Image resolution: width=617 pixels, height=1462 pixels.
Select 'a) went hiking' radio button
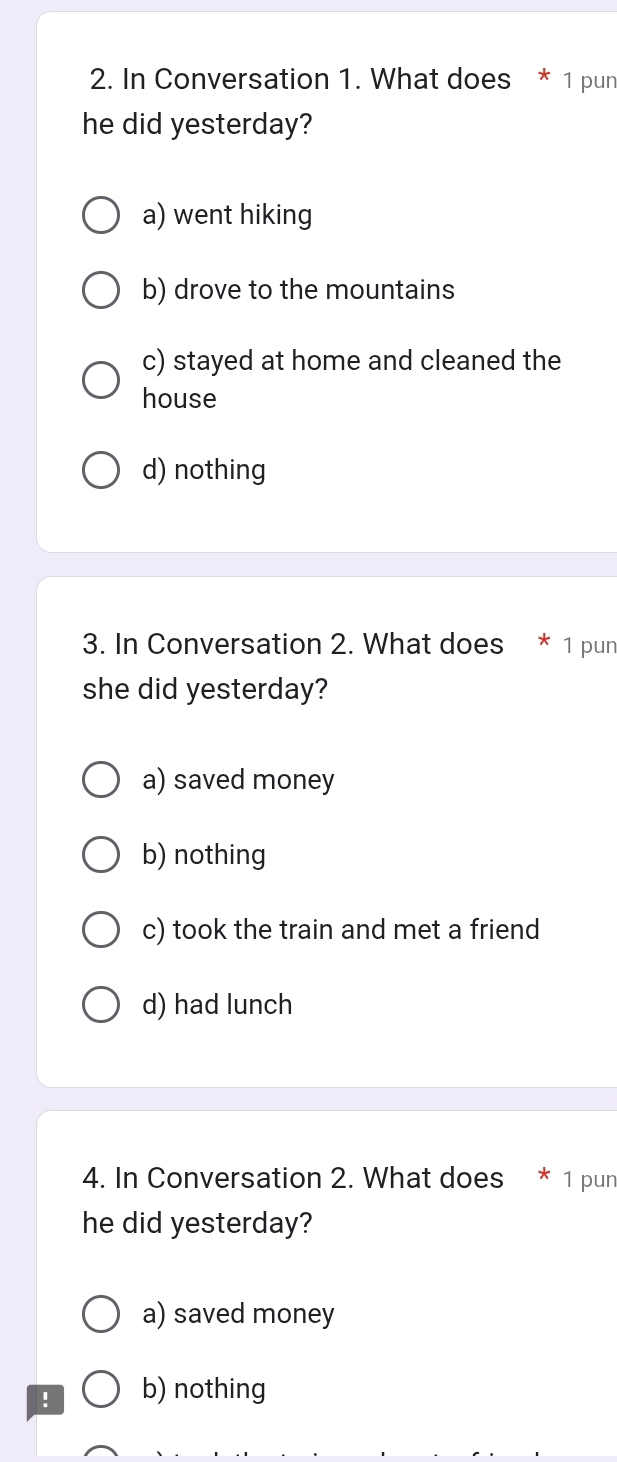[100, 215]
